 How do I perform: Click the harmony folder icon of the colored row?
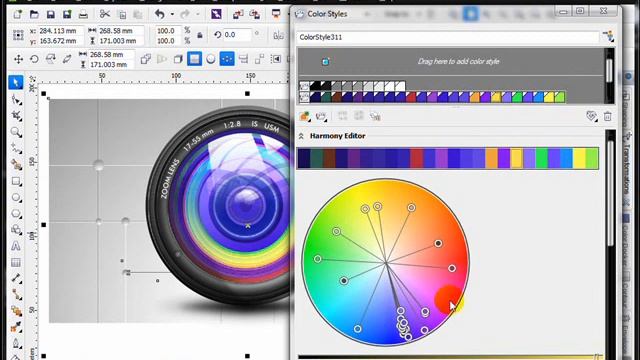pyautogui.click(x=304, y=97)
